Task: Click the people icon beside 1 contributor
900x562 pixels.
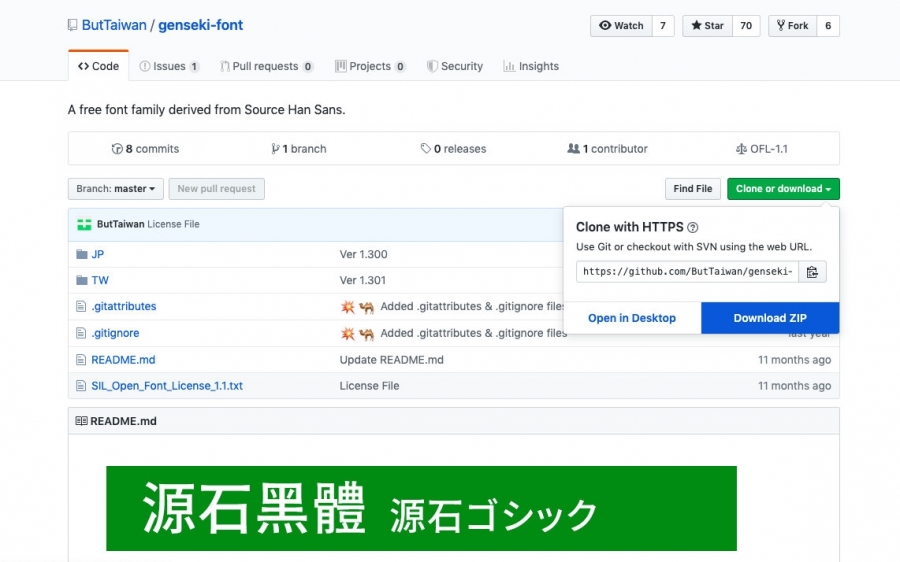Action: (573, 149)
